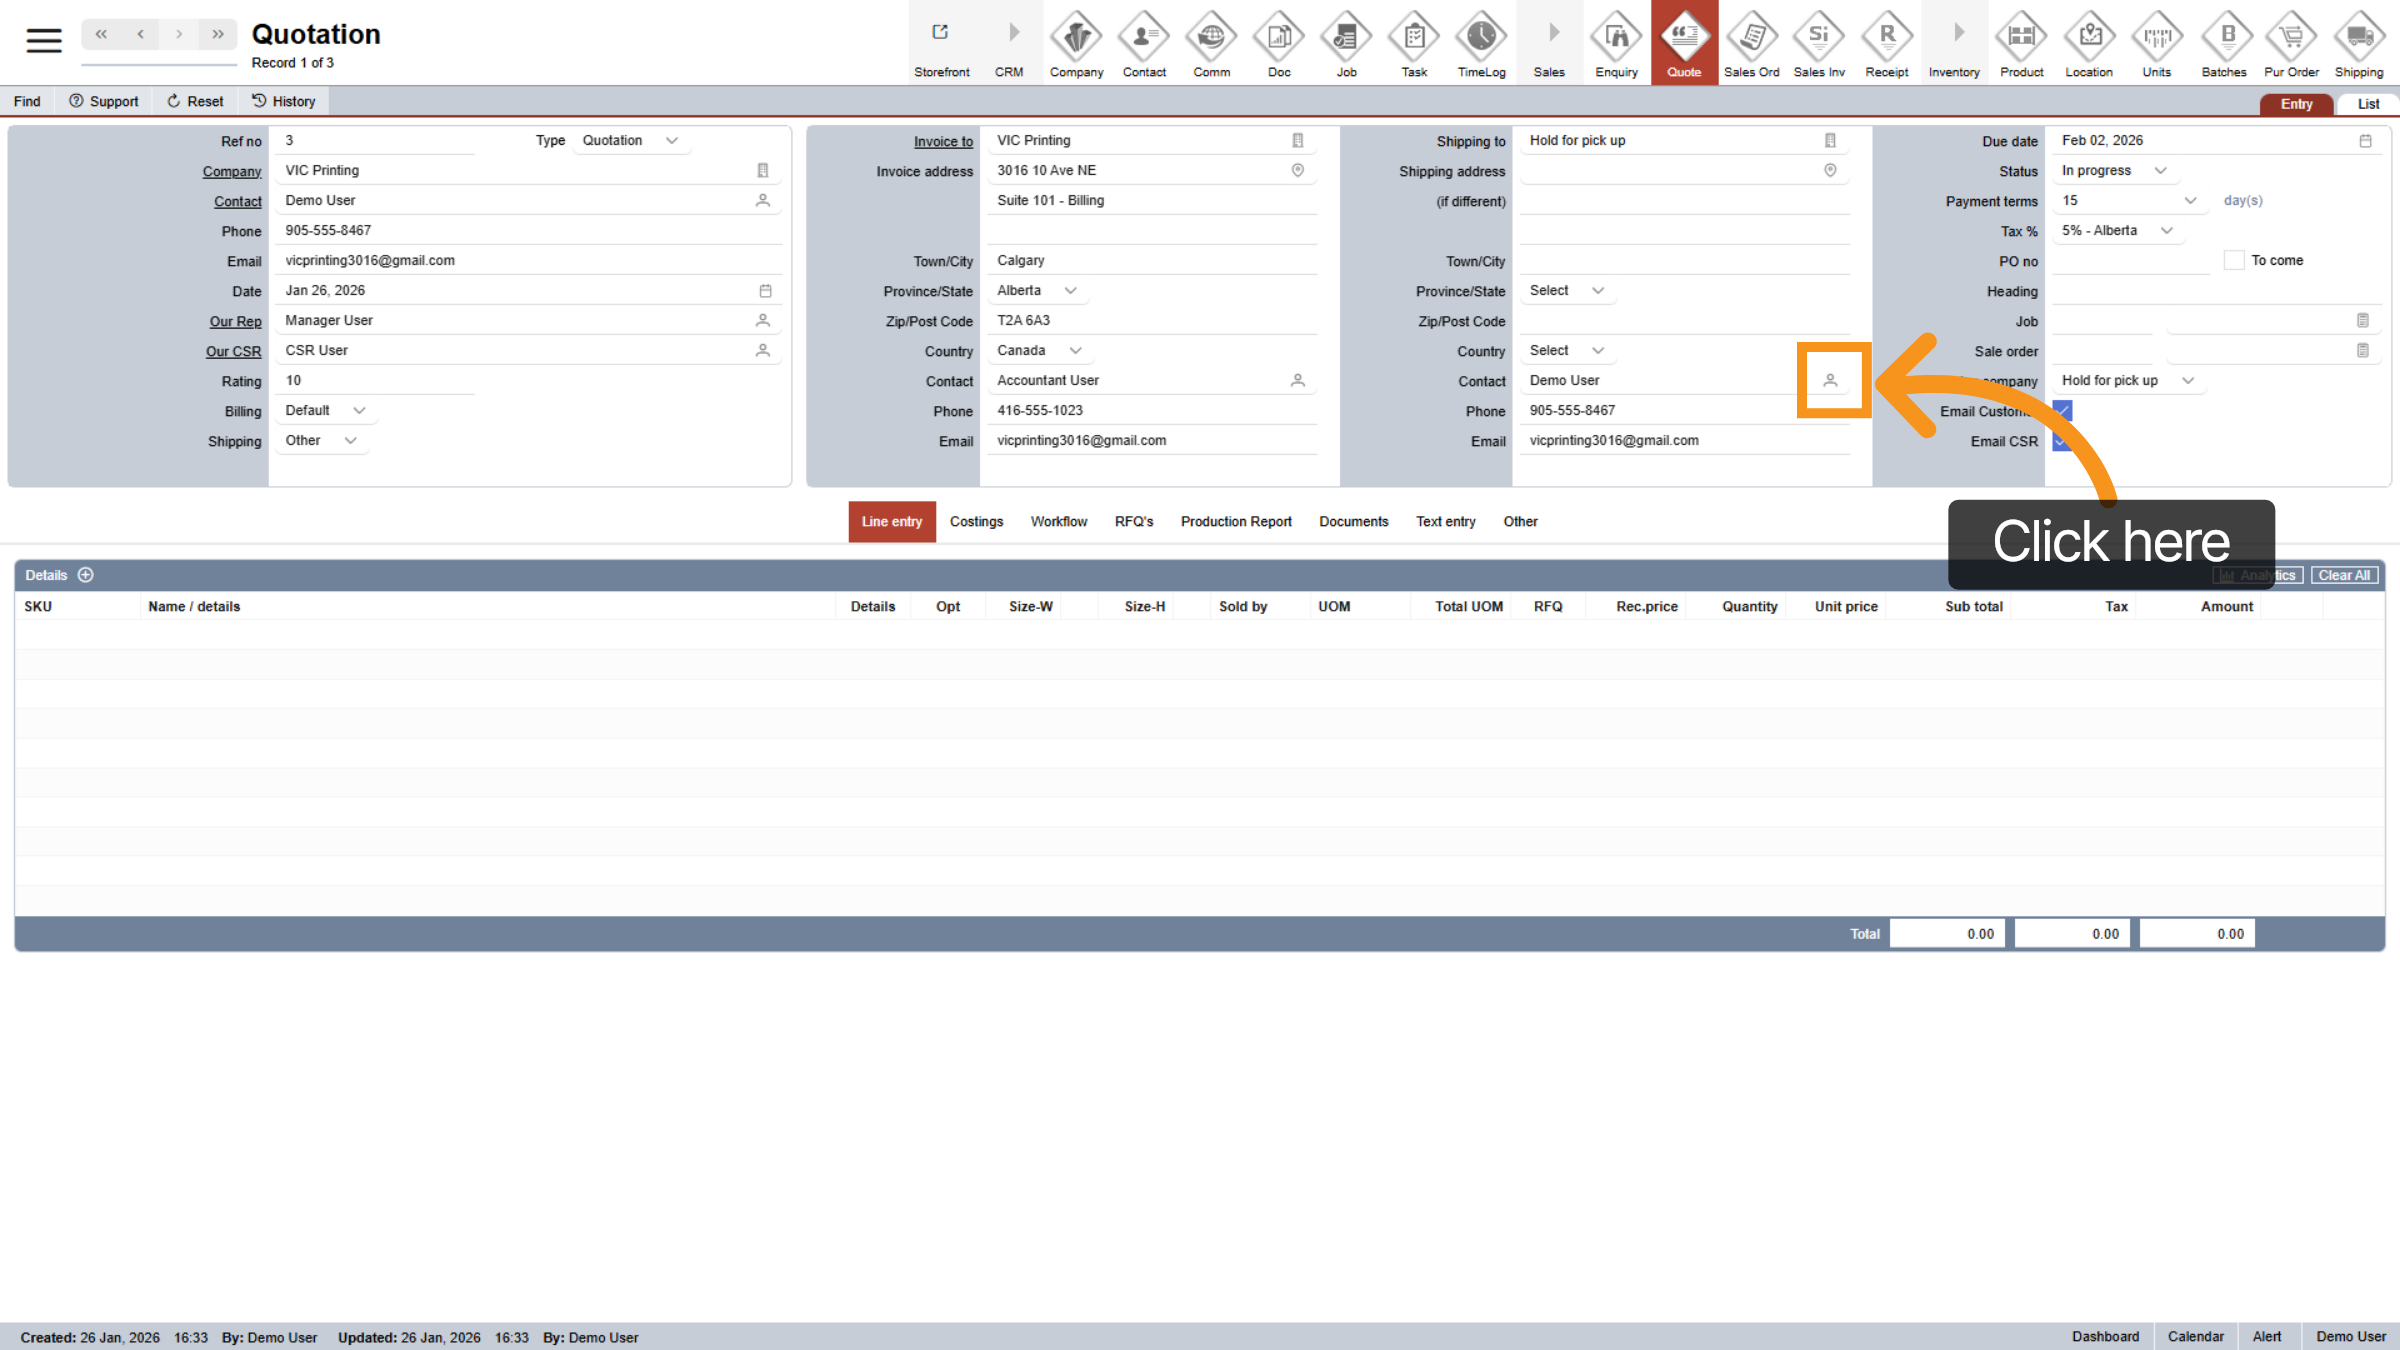Add a line with Details plus icon
The height and width of the screenshot is (1350, 2400).
click(x=86, y=575)
